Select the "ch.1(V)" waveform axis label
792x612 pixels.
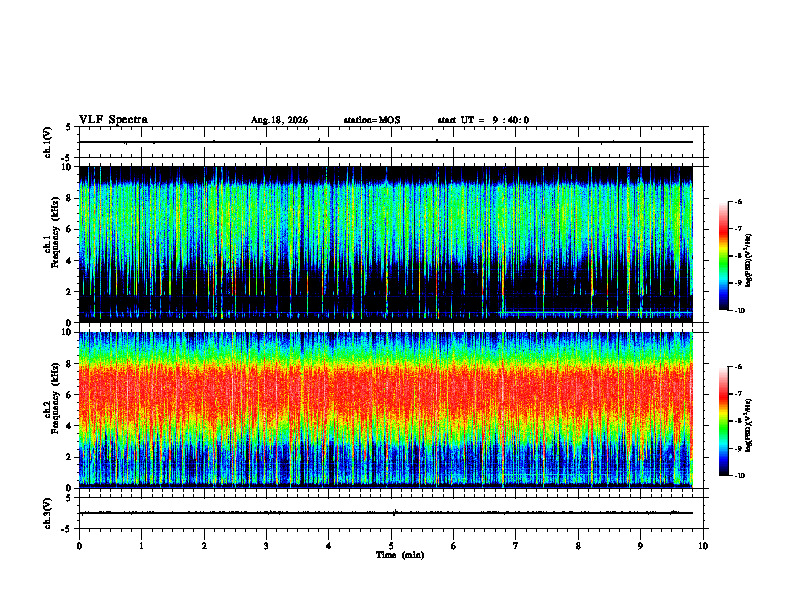(x=48, y=142)
